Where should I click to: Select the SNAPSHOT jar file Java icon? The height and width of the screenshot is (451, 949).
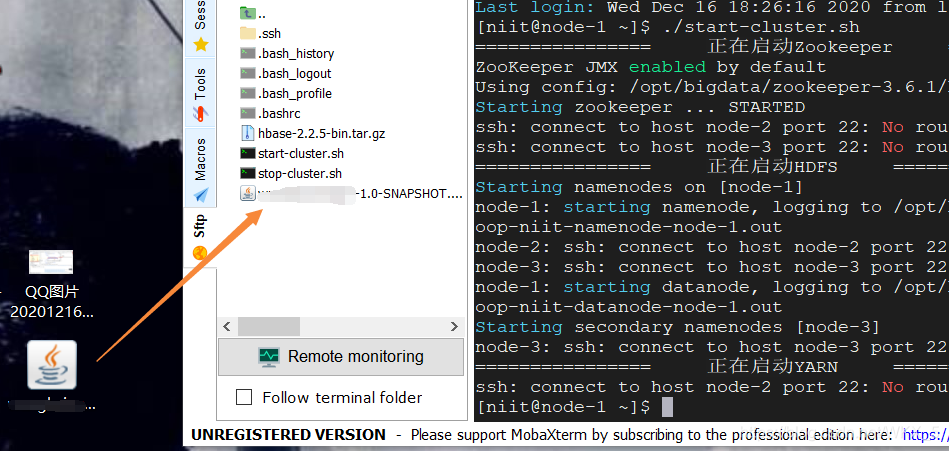tap(248, 193)
